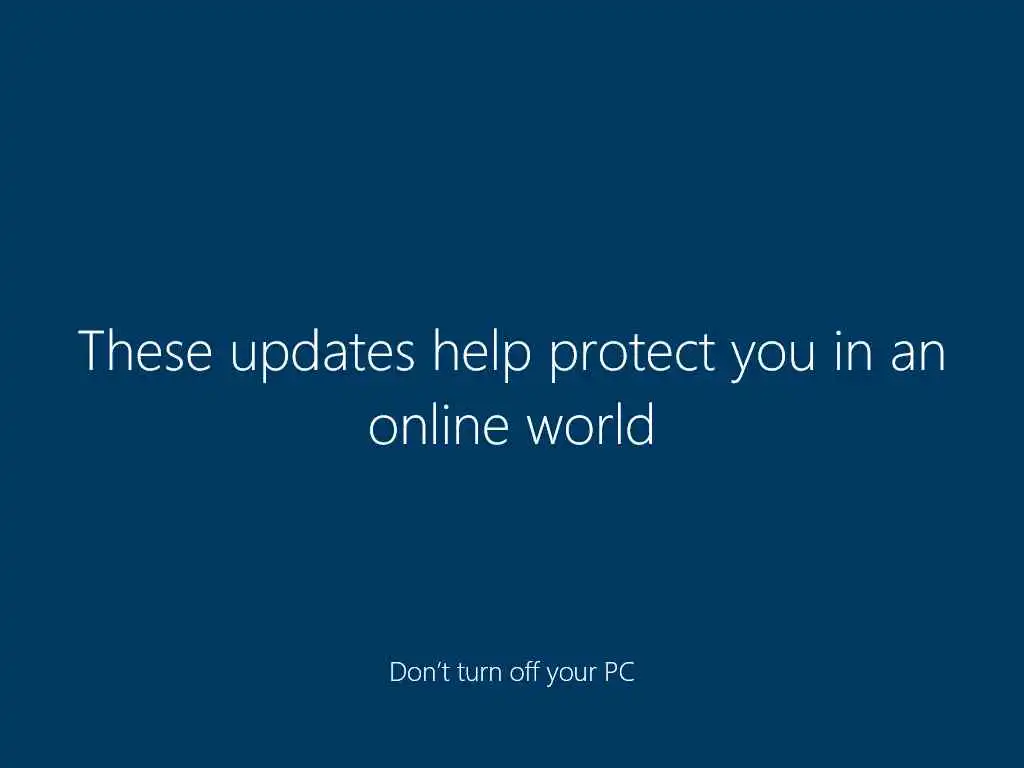This screenshot has width=1024, height=768.
Task: Click the word "off" in the warning
Action: [x=524, y=672]
